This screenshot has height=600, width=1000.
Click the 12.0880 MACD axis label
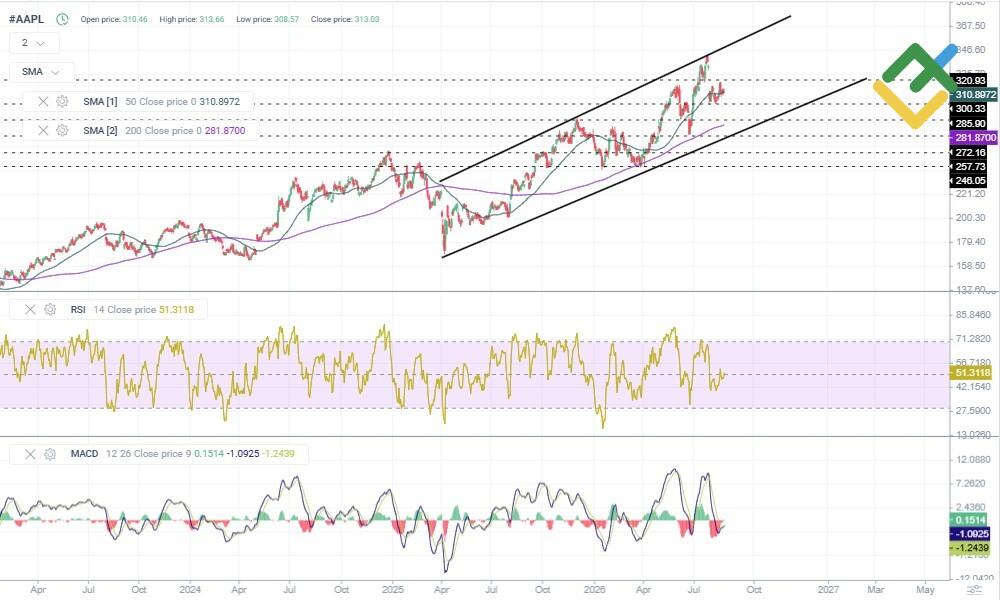point(973,459)
